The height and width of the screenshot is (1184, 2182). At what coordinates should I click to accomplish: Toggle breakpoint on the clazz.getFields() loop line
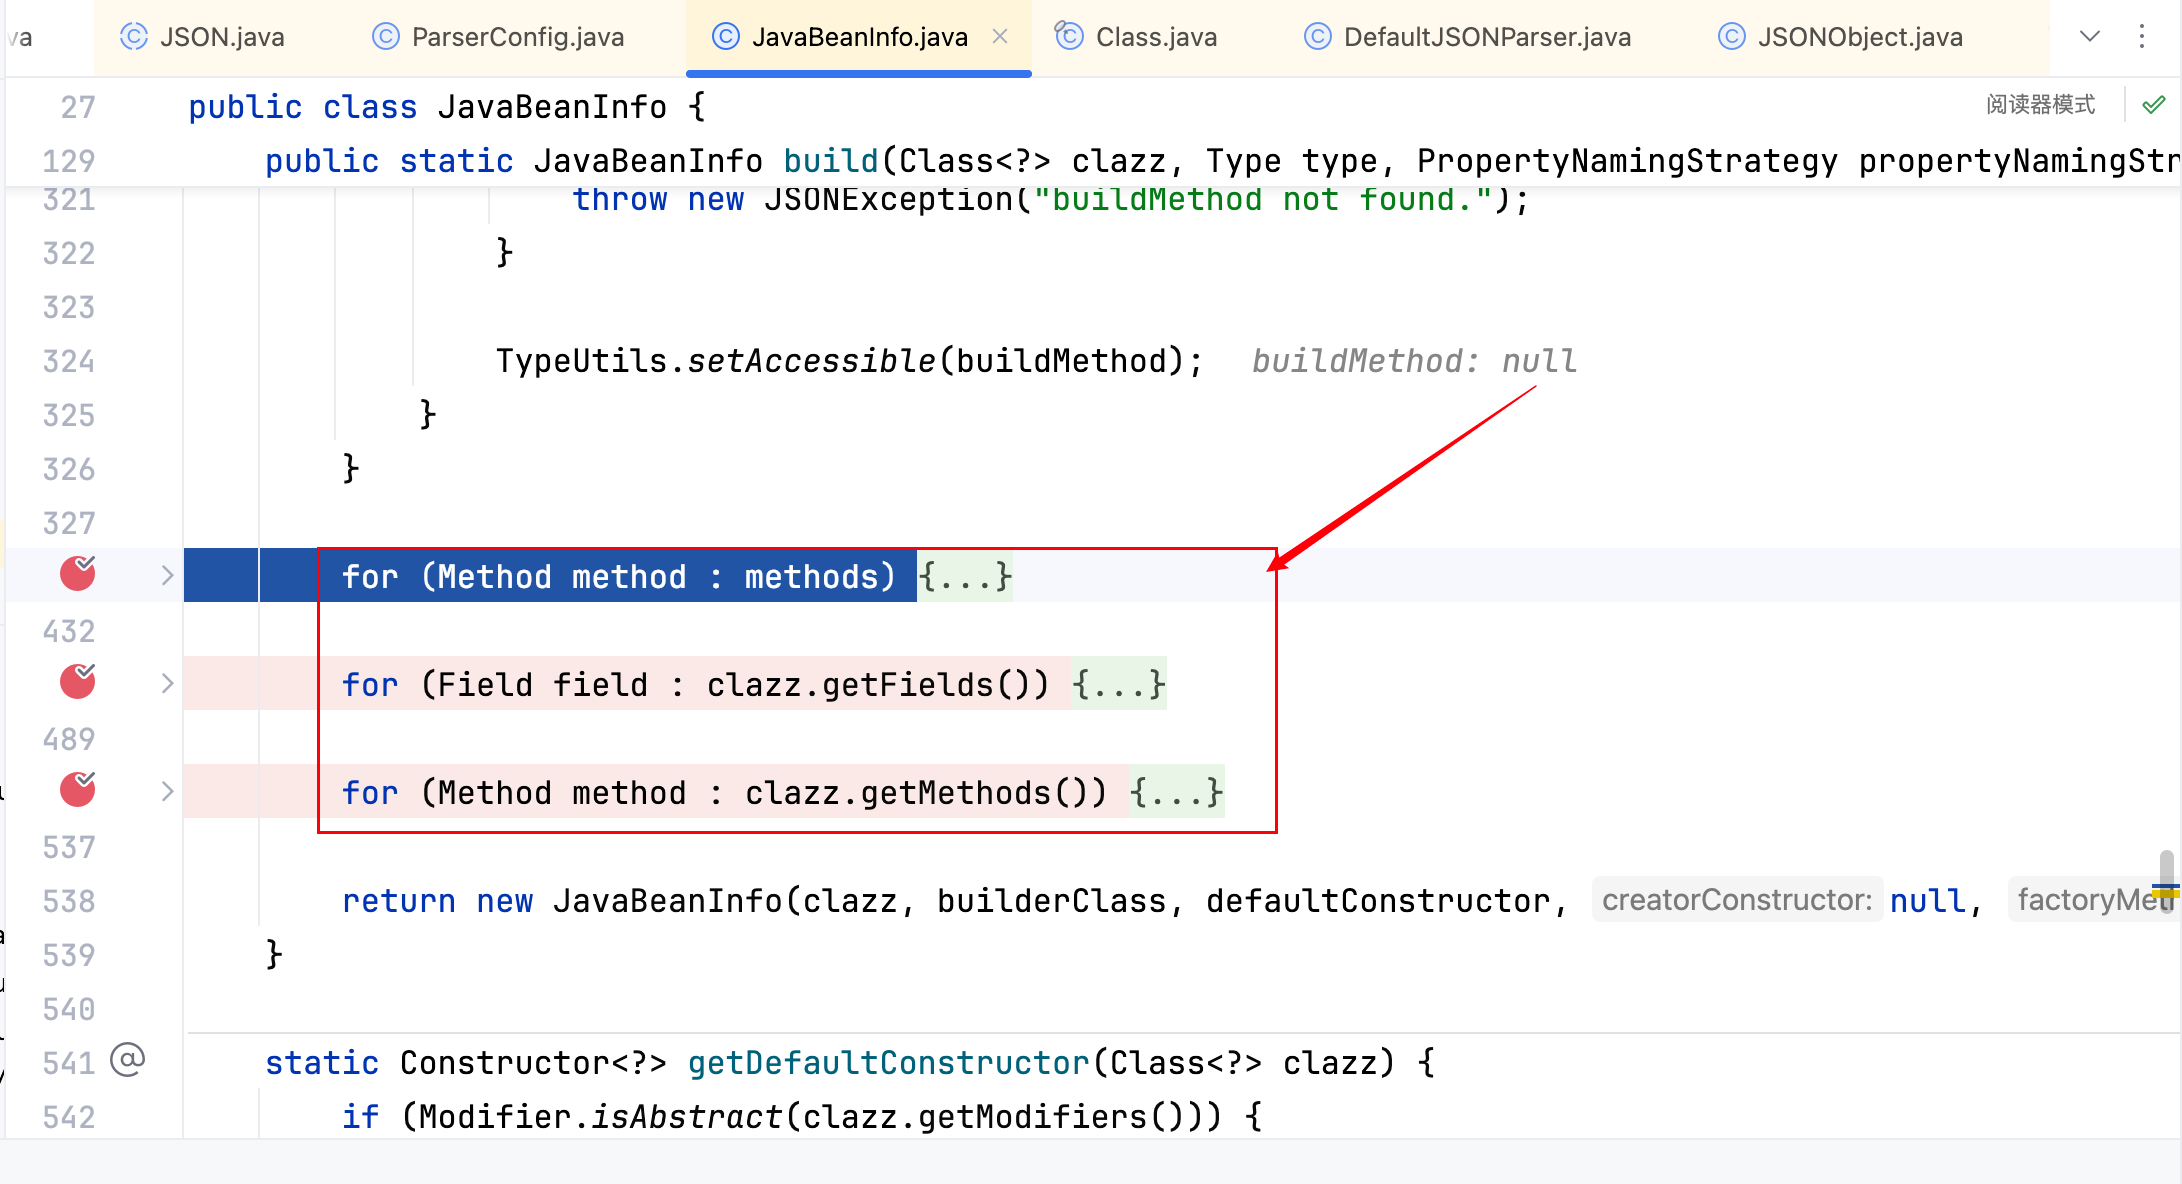coord(77,682)
